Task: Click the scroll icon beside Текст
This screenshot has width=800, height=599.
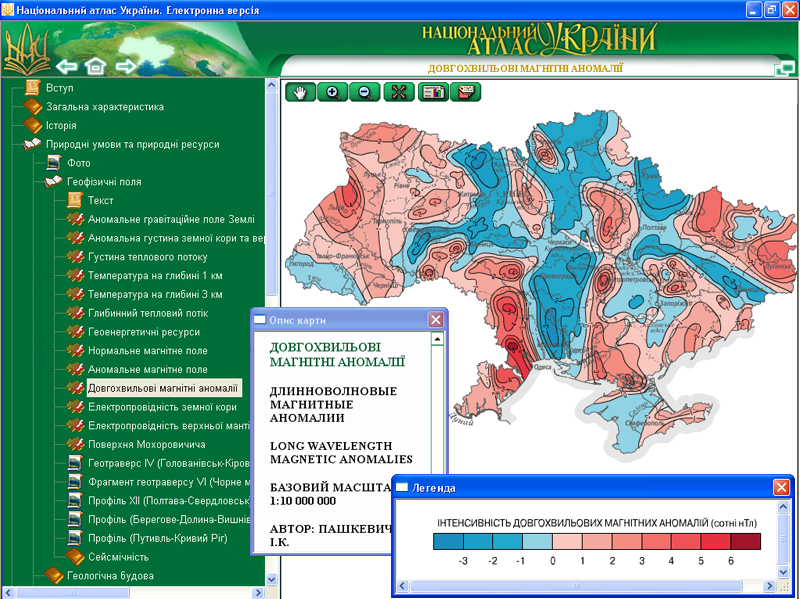Action: coord(74,200)
